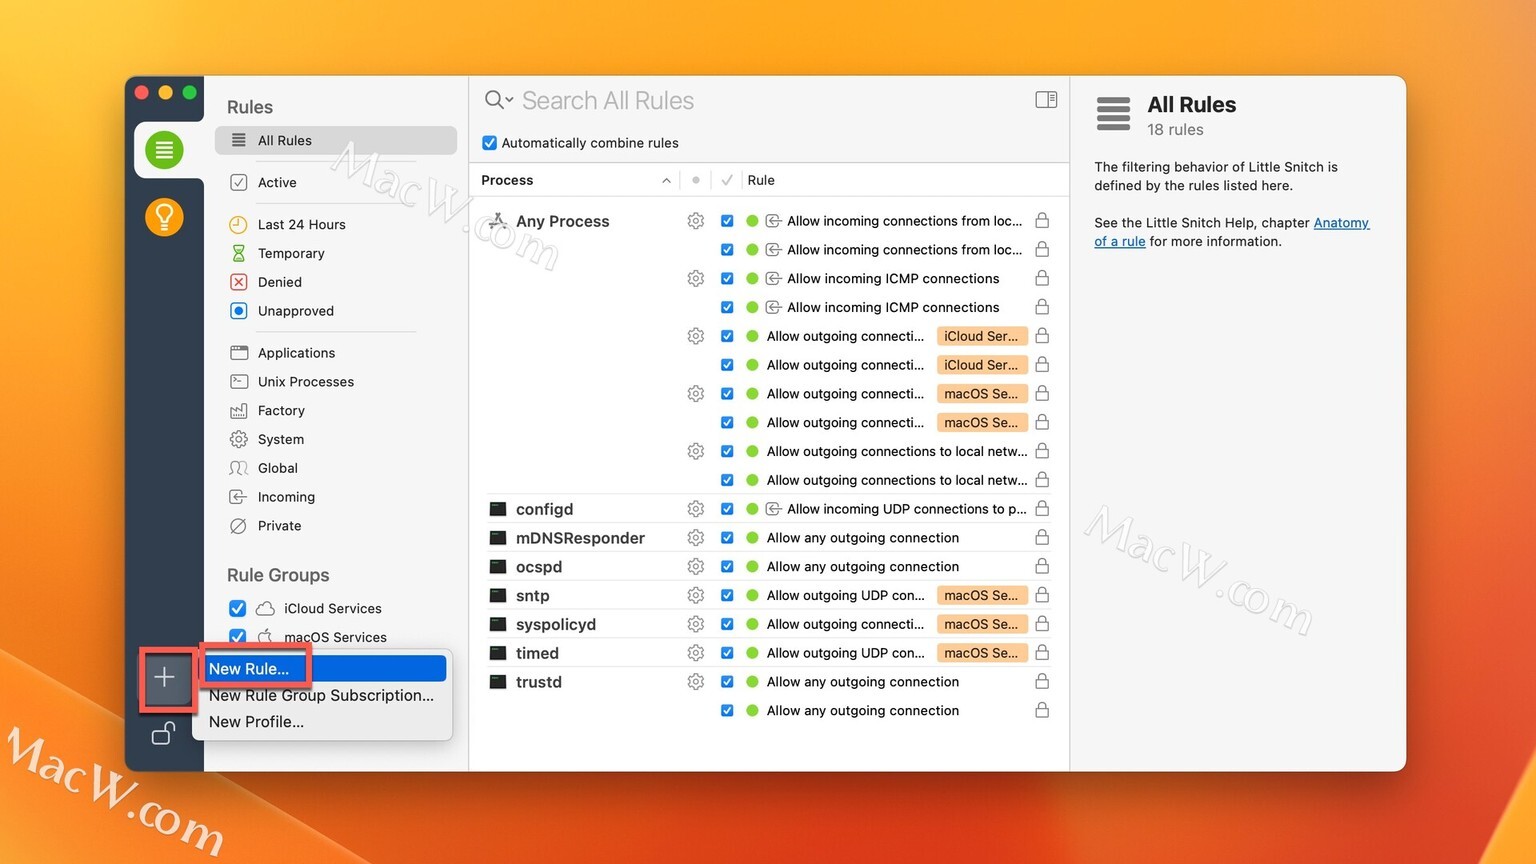Sort by status dot column header
Image resolution: width=1536 pixels, height=864 pixels.
696,180
